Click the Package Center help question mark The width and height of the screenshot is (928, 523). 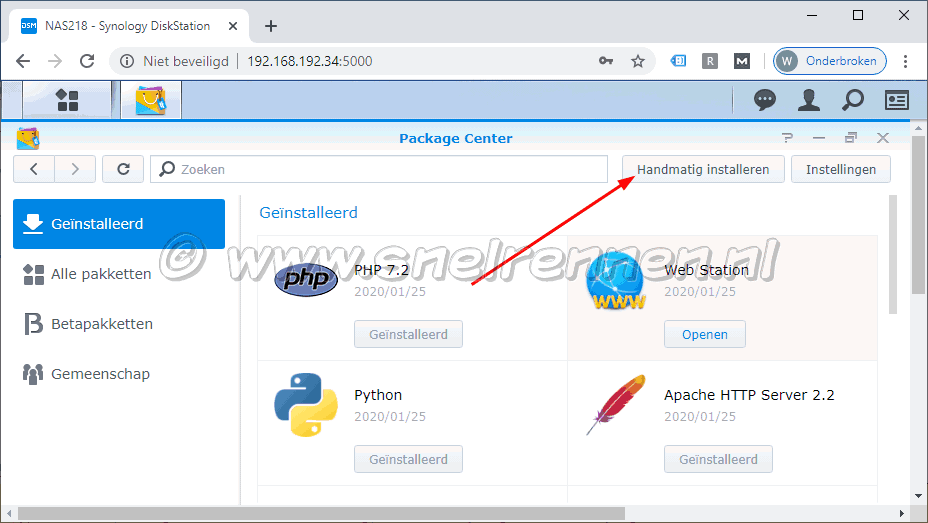787,138
